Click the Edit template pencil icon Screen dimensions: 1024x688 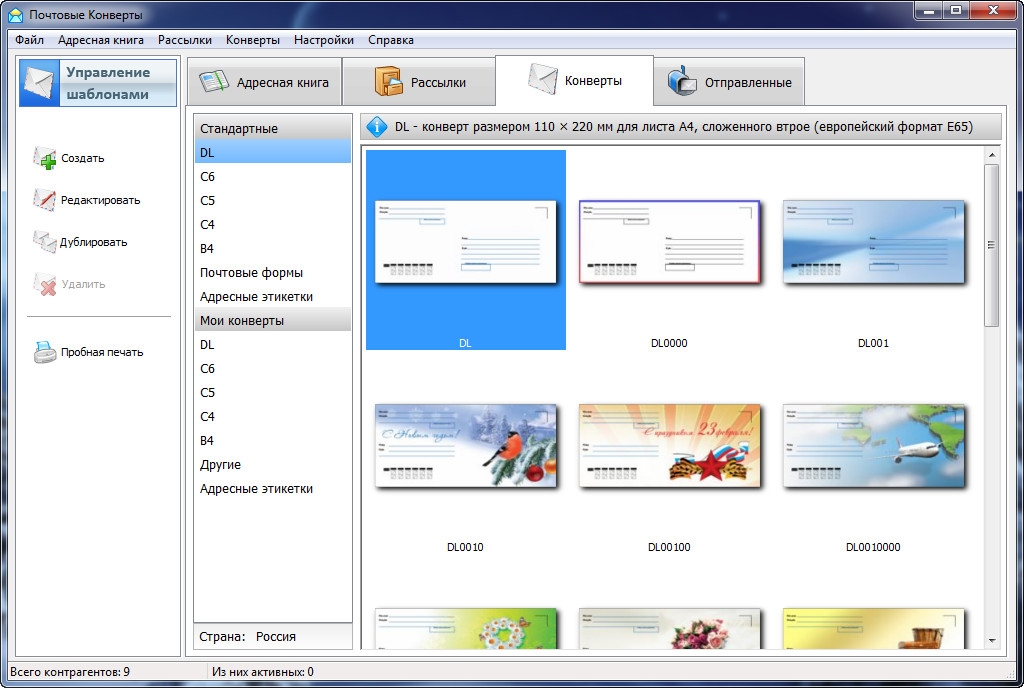(45, 200)
